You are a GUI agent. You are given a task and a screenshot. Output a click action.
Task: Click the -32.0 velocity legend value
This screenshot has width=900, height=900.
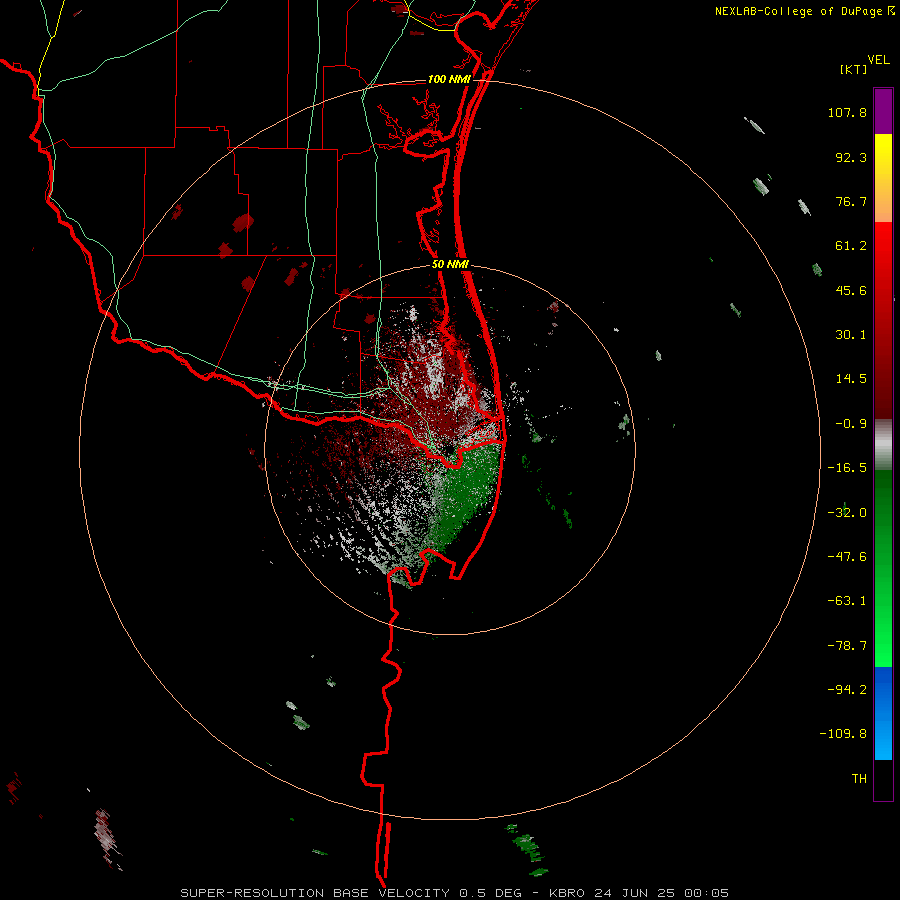(847, 513)
